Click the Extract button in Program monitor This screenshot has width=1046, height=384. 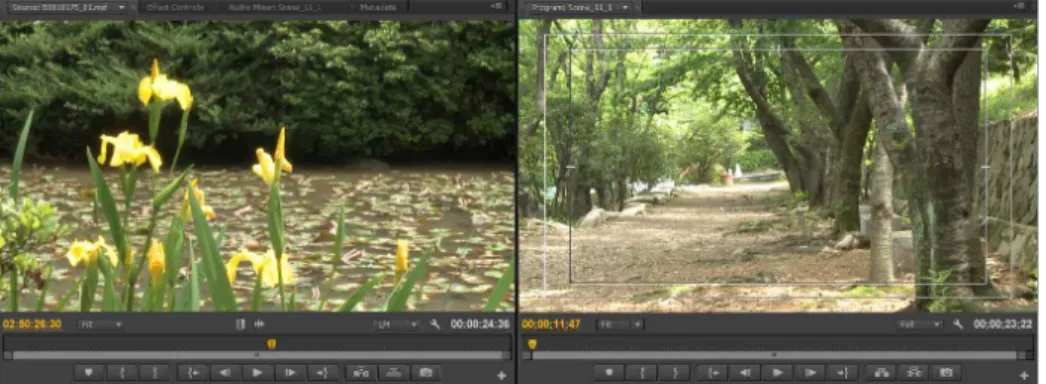click(x=913, y=373)
